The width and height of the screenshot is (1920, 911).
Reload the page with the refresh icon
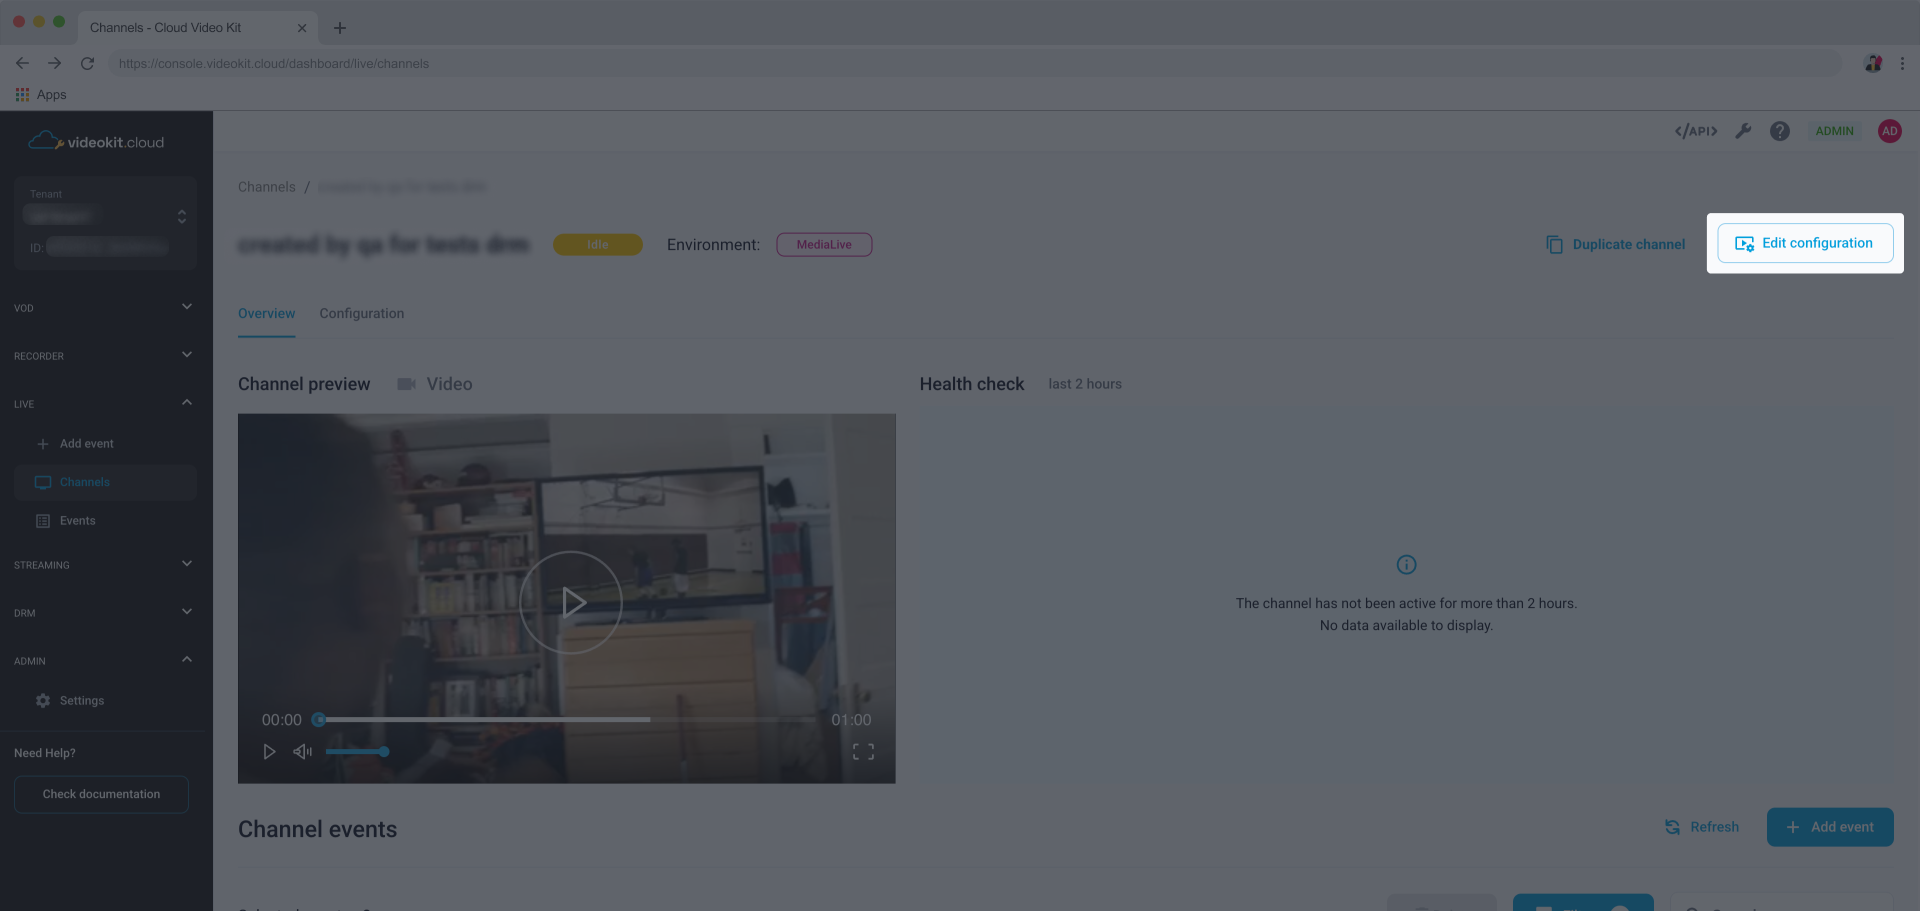[88, 63]
